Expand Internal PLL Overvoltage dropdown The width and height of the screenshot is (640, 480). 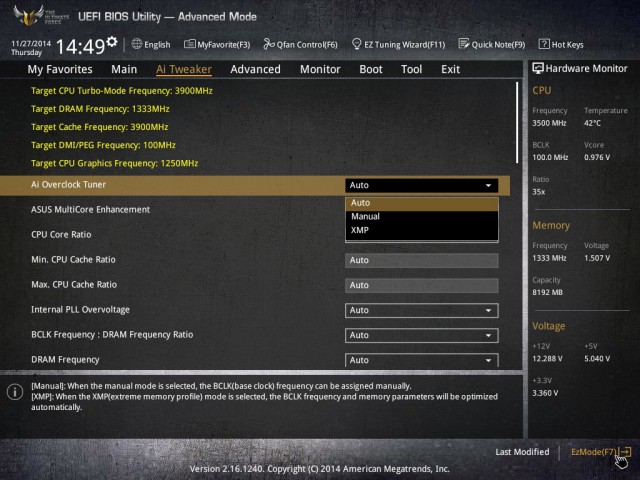click(x=422, y=310)
